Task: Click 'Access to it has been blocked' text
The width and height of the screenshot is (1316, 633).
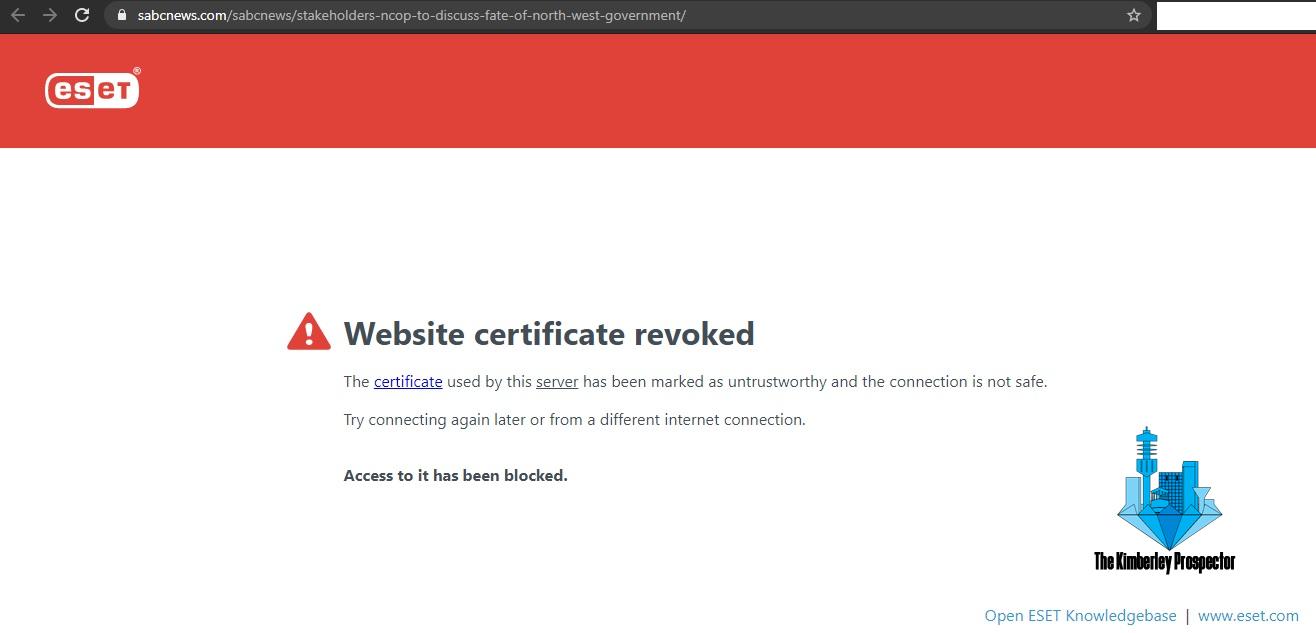Action: pyautogui.click(x=455, y=476)
